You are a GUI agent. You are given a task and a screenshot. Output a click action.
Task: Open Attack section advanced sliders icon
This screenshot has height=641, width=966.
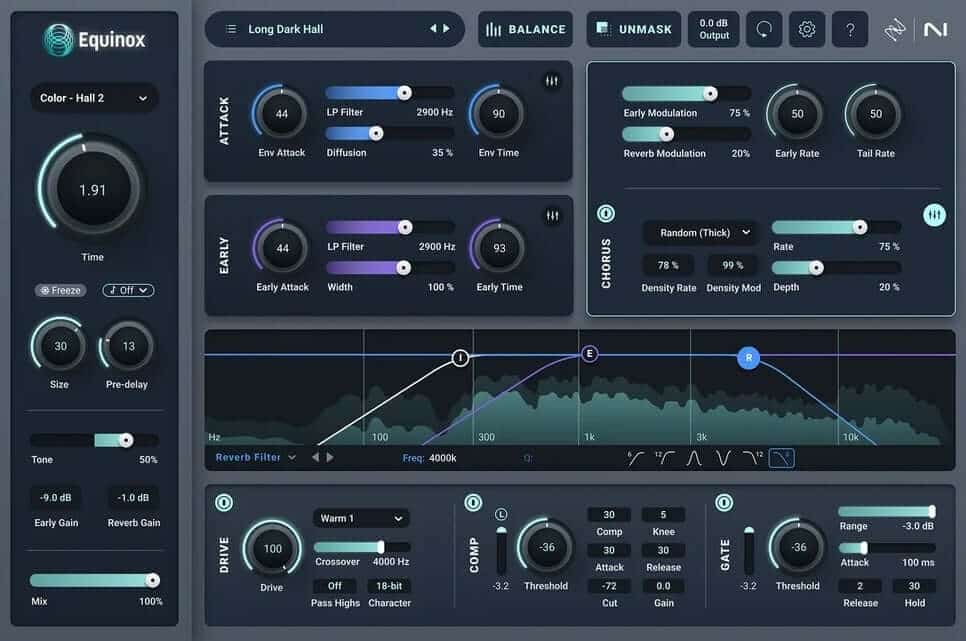(552, 81)
